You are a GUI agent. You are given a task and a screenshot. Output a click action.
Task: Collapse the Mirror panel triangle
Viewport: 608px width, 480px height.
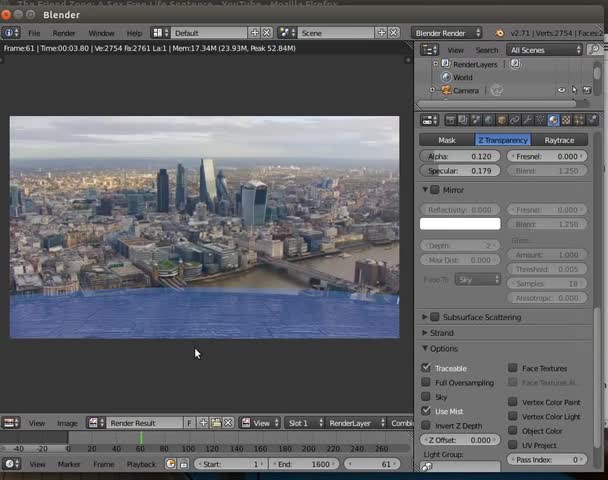click(425, 190)
